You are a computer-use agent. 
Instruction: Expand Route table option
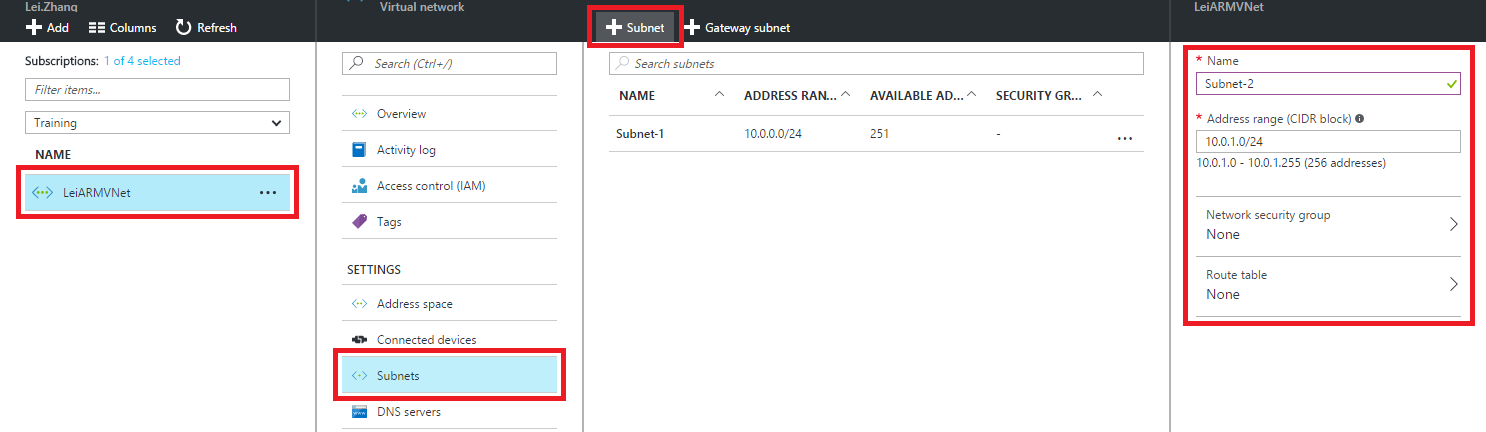tap(1328, 285)
